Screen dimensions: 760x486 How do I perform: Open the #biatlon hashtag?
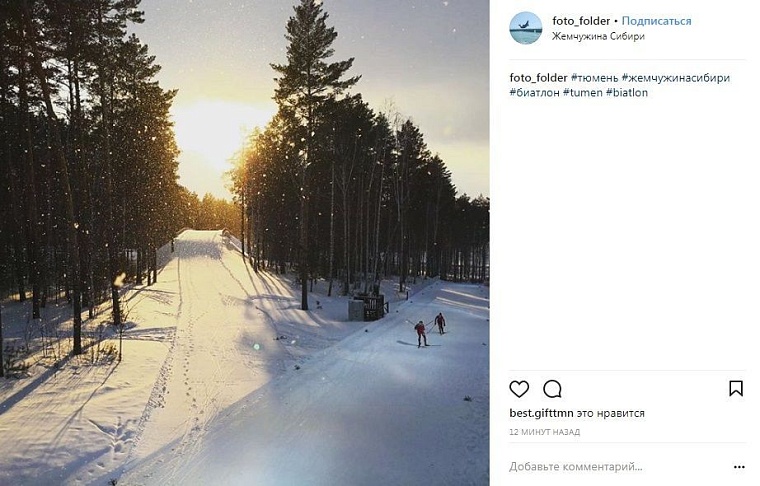[x=627, y=93]
